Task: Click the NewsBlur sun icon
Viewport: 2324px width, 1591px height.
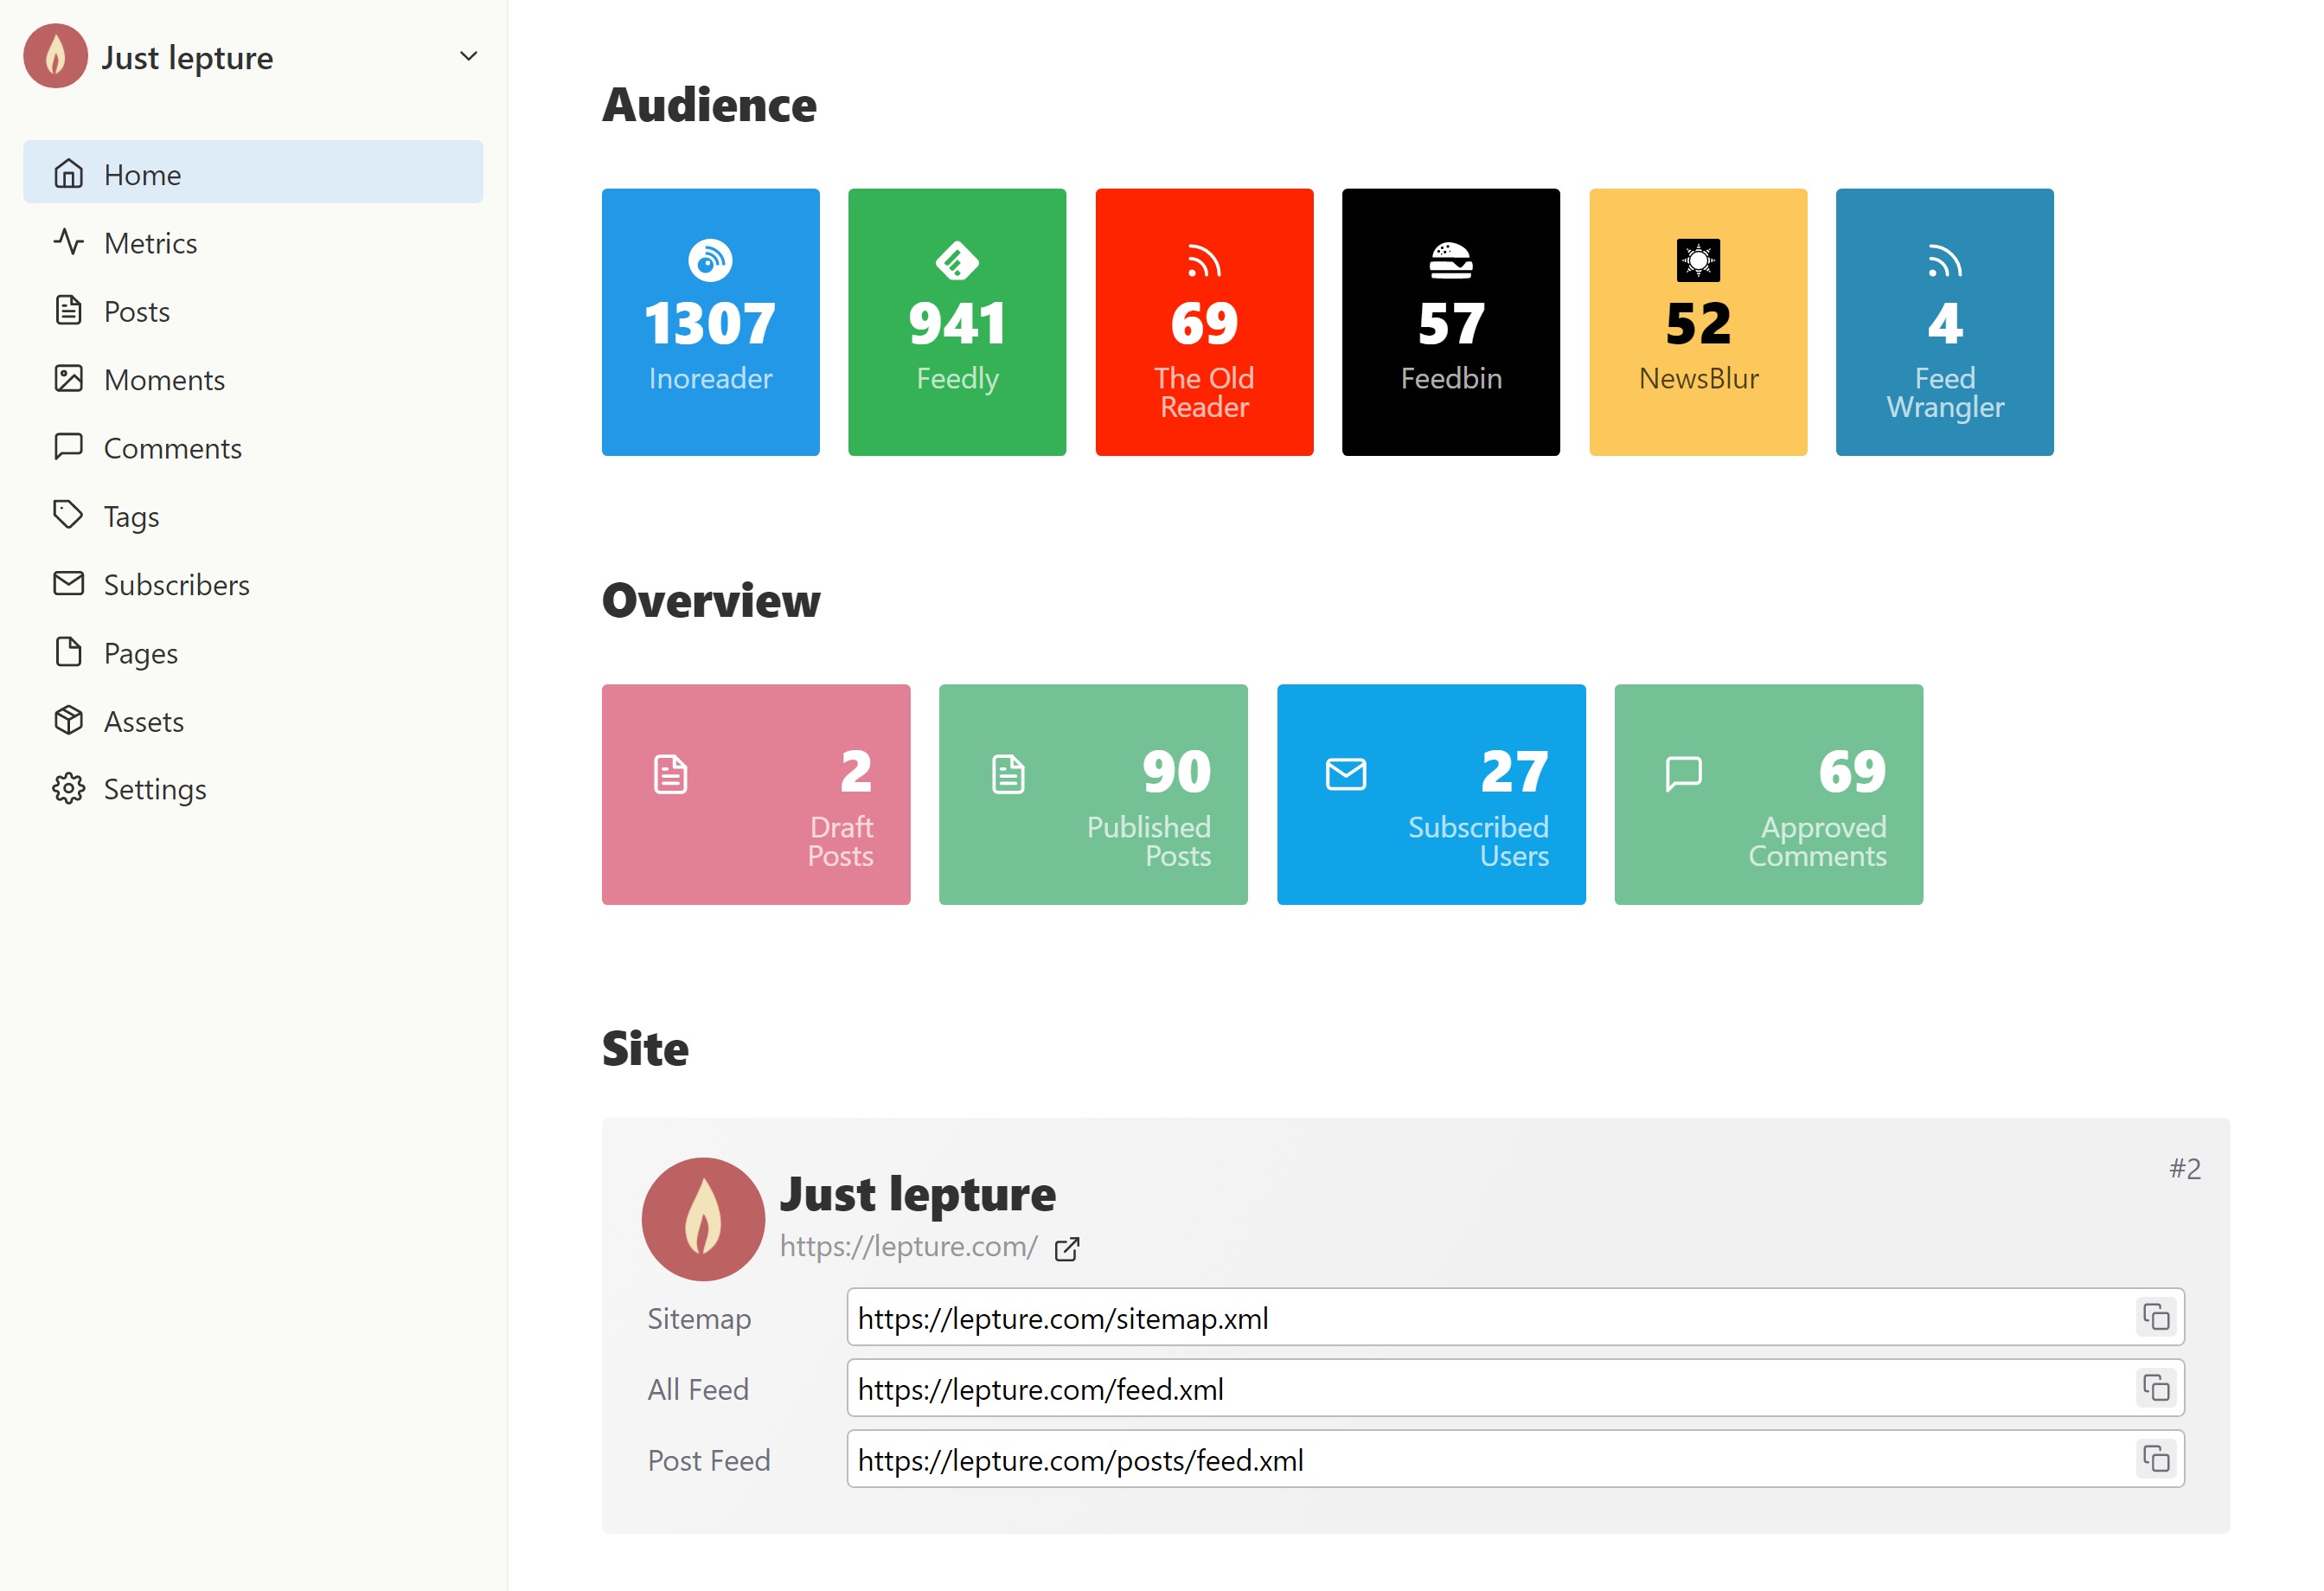Action: [1698, 261]
